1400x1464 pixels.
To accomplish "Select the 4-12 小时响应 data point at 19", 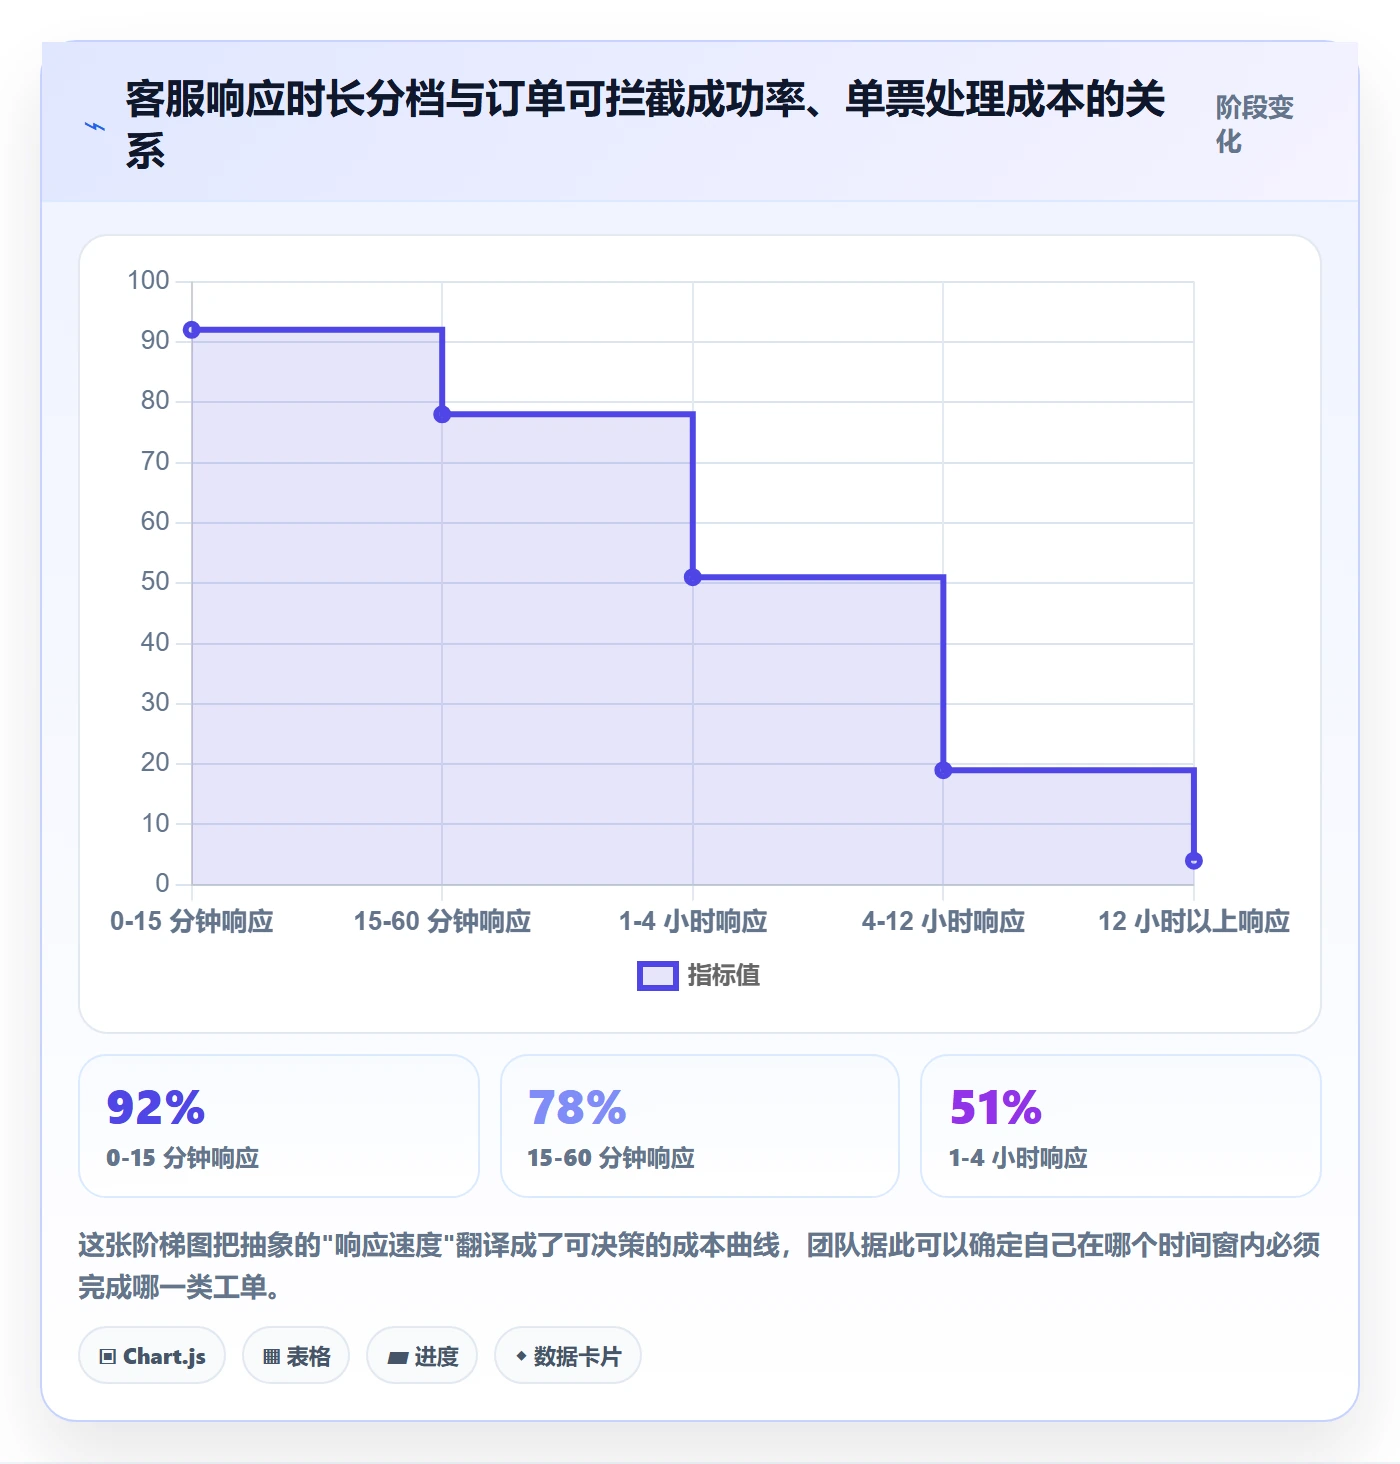I will click(x=943, y=770).
